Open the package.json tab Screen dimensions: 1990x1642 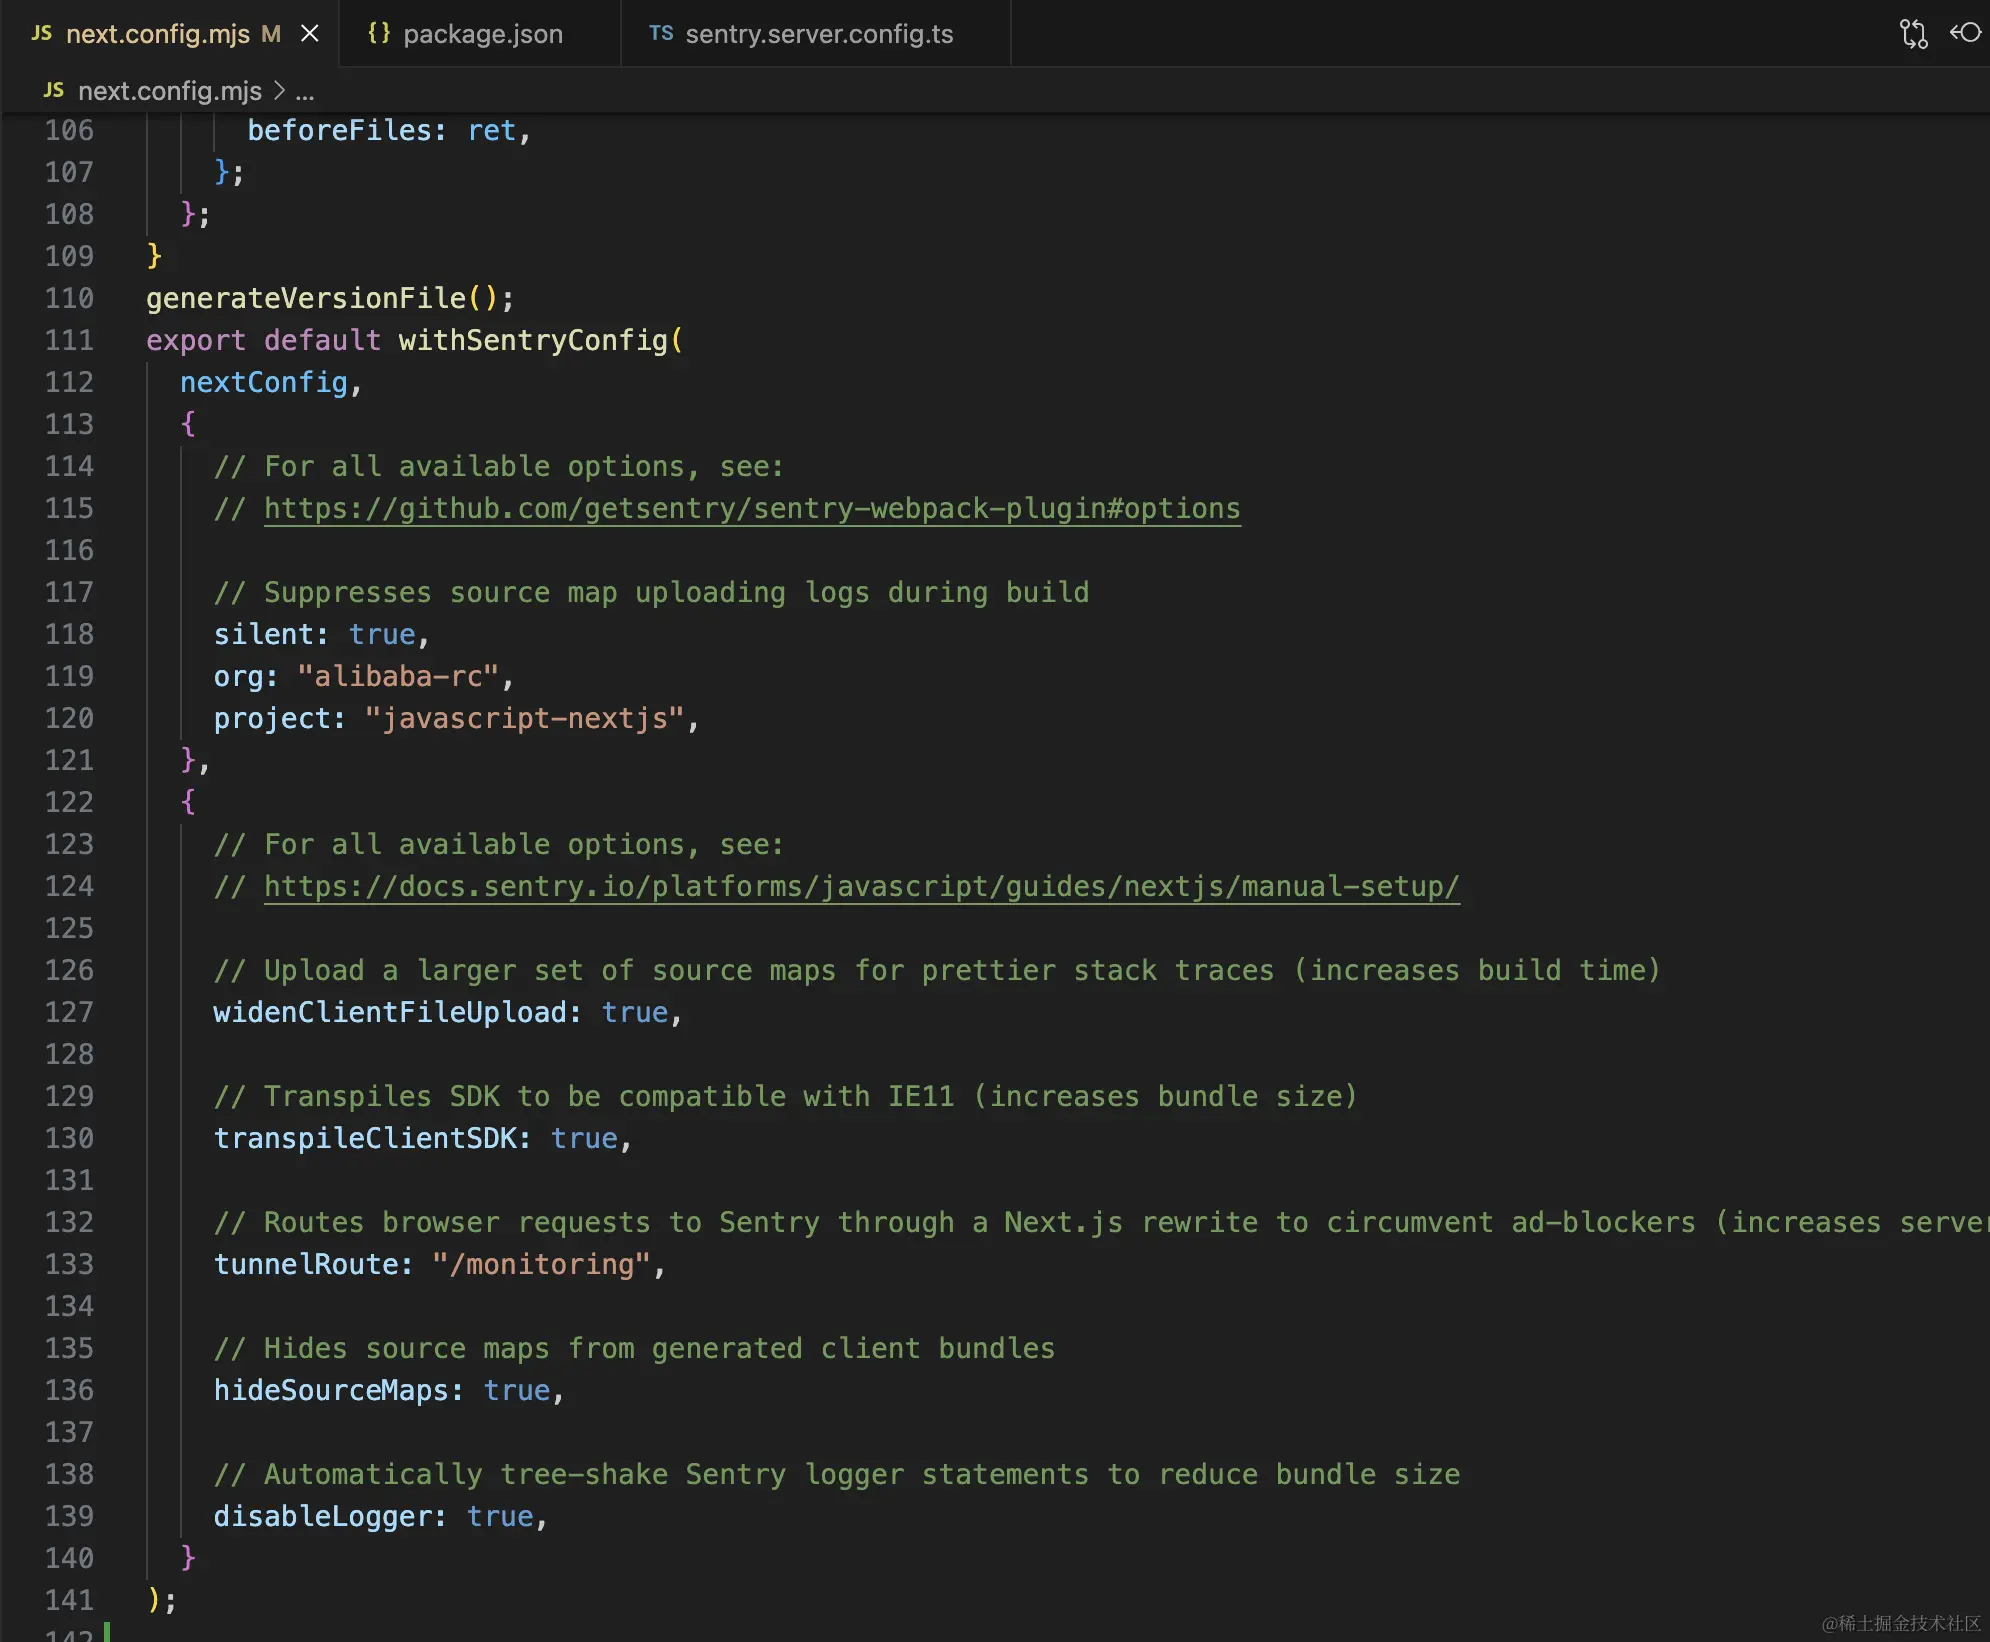pyautogui.click(x=482, y=34)
